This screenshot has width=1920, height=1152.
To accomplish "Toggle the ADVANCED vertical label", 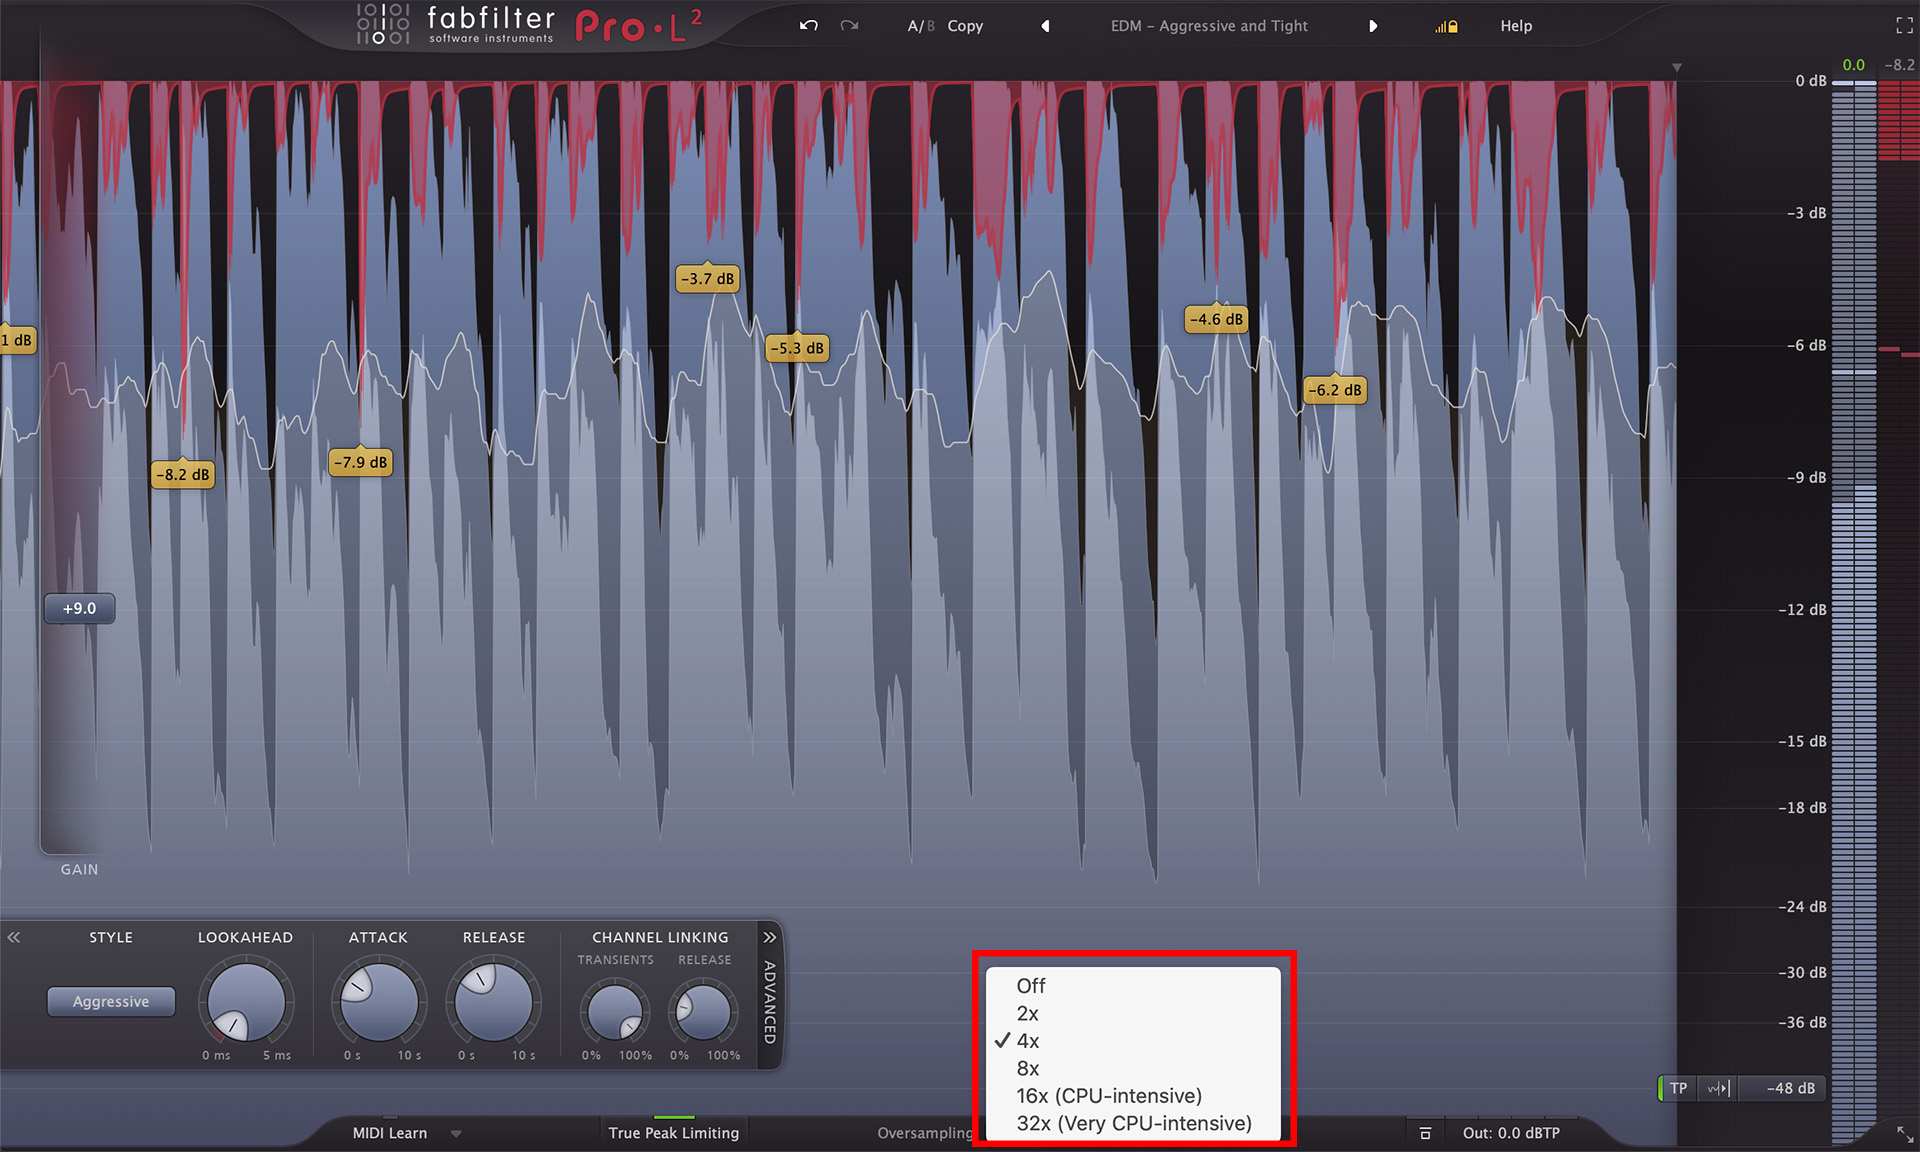I will pyautogui.click(x=769, y=1002).
